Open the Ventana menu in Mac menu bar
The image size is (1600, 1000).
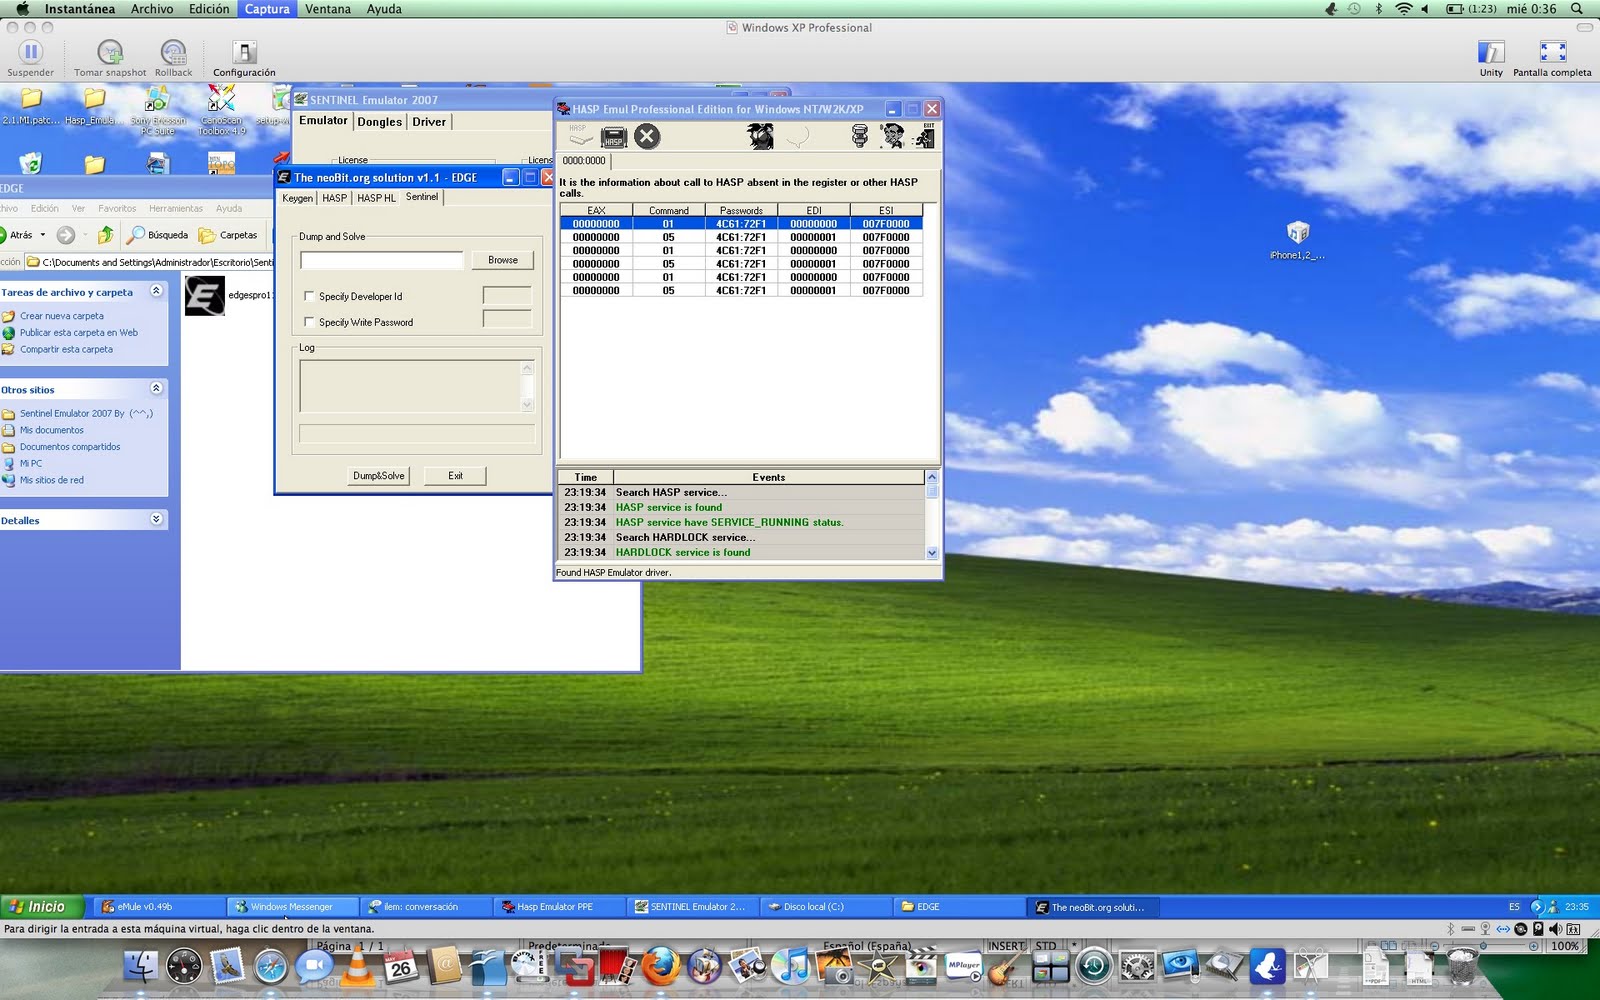(x=328, y=9)
